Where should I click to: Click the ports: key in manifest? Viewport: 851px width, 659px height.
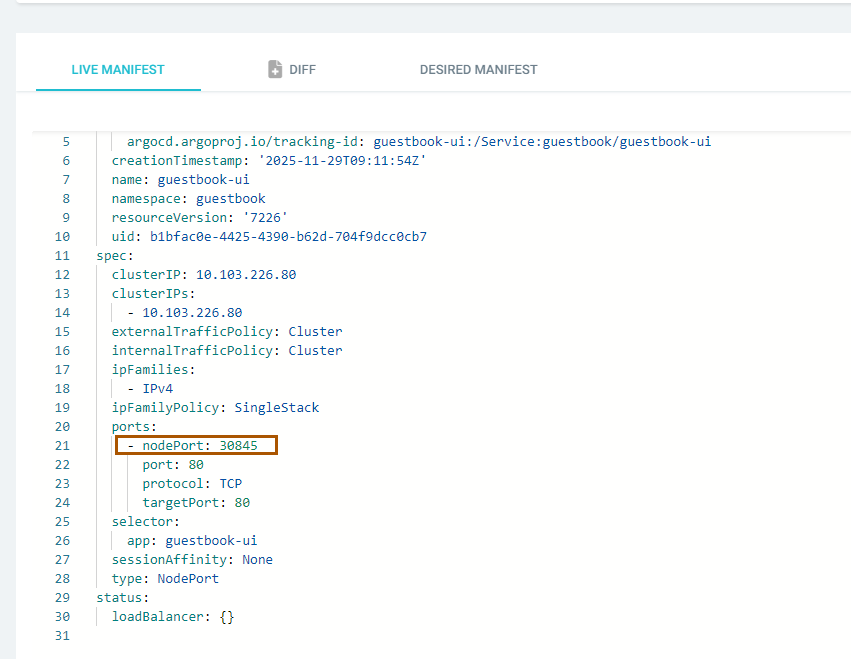coord(134,427)
